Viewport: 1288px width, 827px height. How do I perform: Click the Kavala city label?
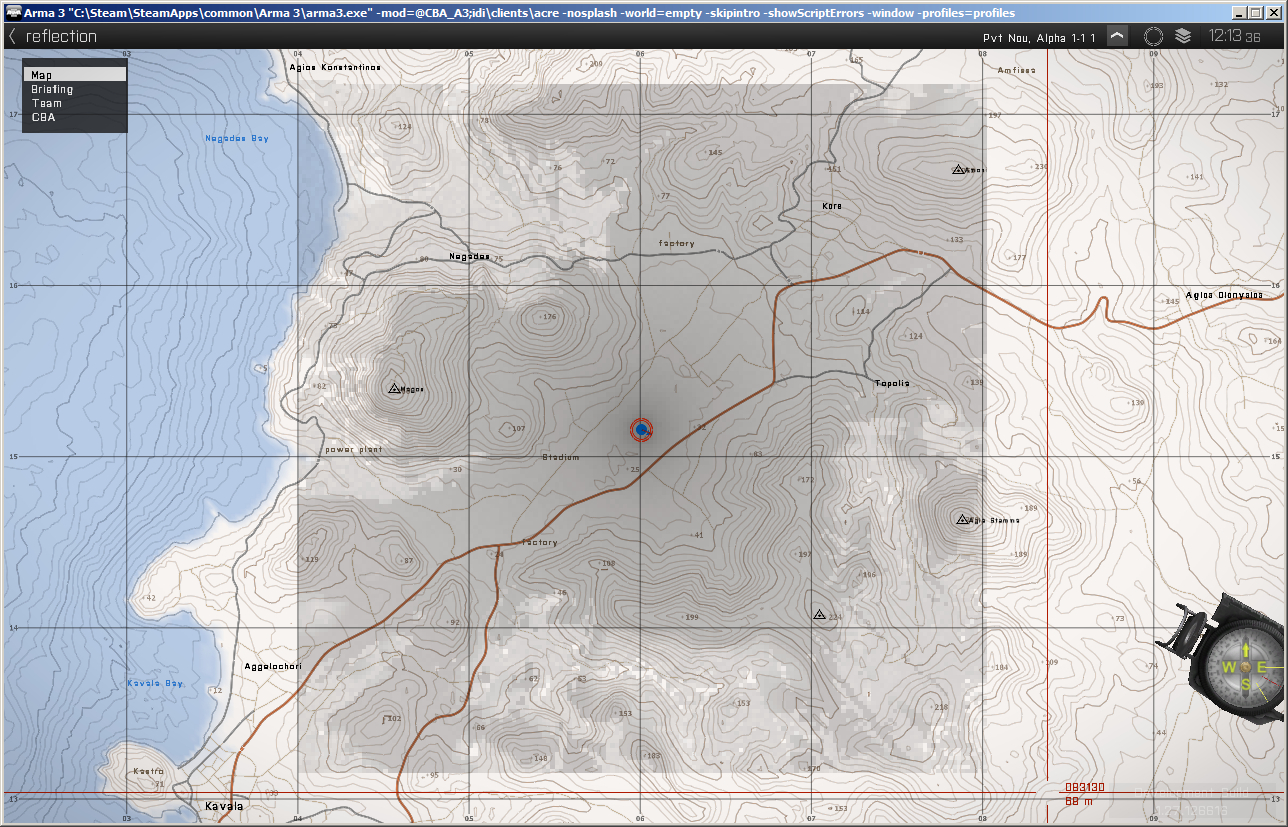pyautogui.click(x=224, y=806)
